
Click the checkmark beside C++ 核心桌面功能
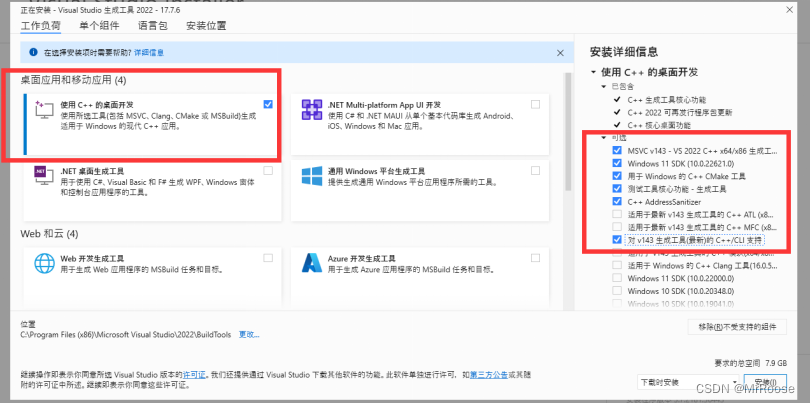(x=616, y=125)
